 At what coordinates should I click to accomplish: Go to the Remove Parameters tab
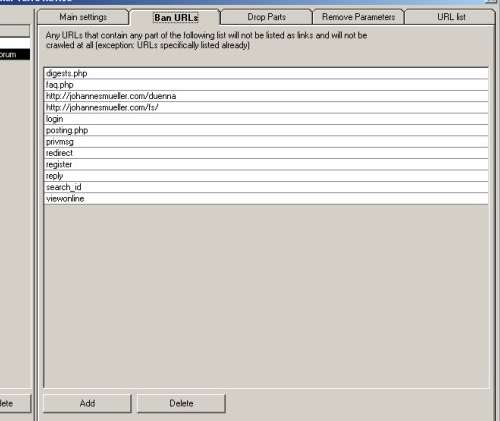point(358,17)
